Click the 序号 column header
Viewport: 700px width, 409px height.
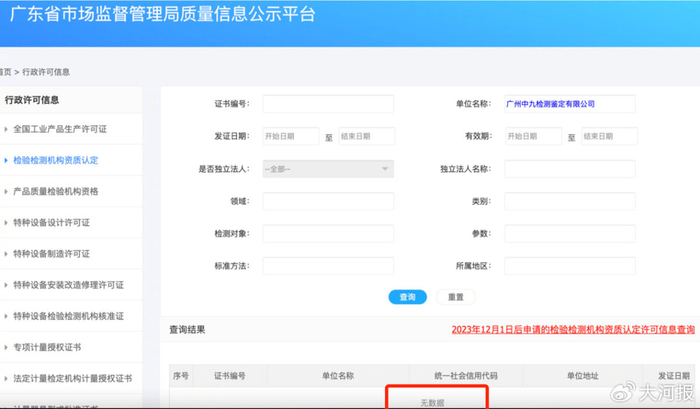click(181, 376)
